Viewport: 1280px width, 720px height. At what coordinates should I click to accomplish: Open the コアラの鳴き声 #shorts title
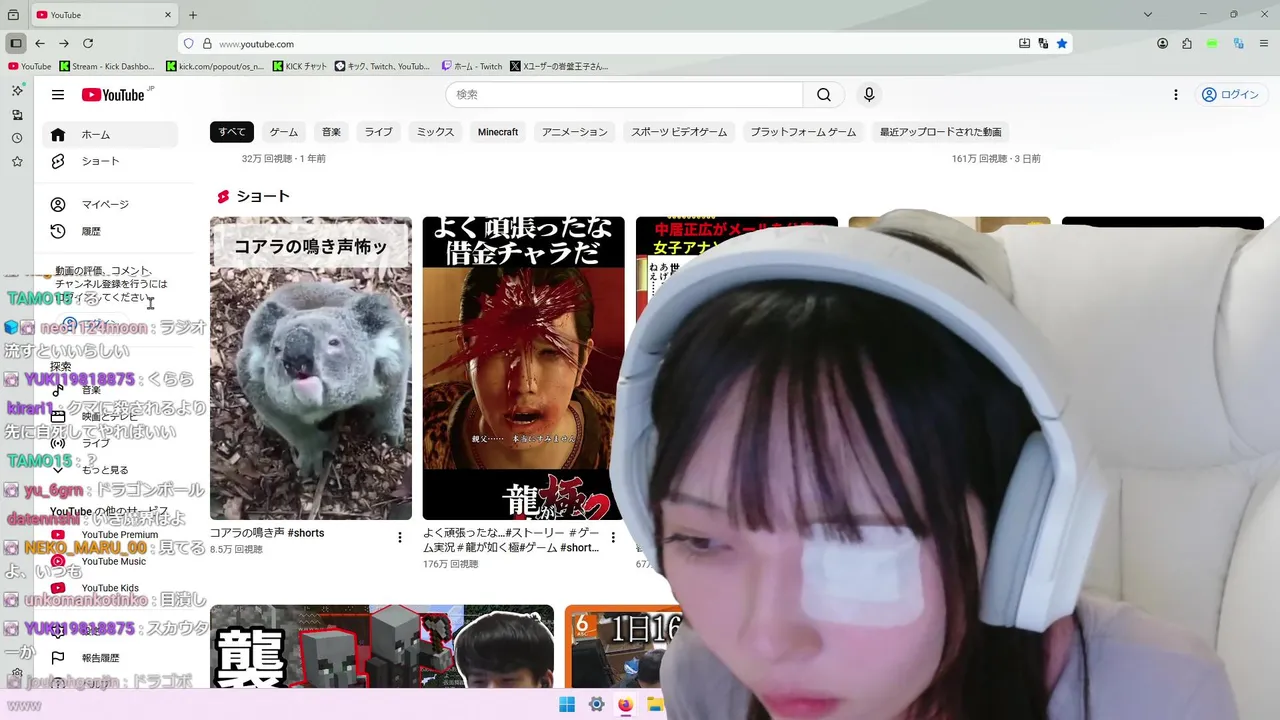(x=267, y=533)
